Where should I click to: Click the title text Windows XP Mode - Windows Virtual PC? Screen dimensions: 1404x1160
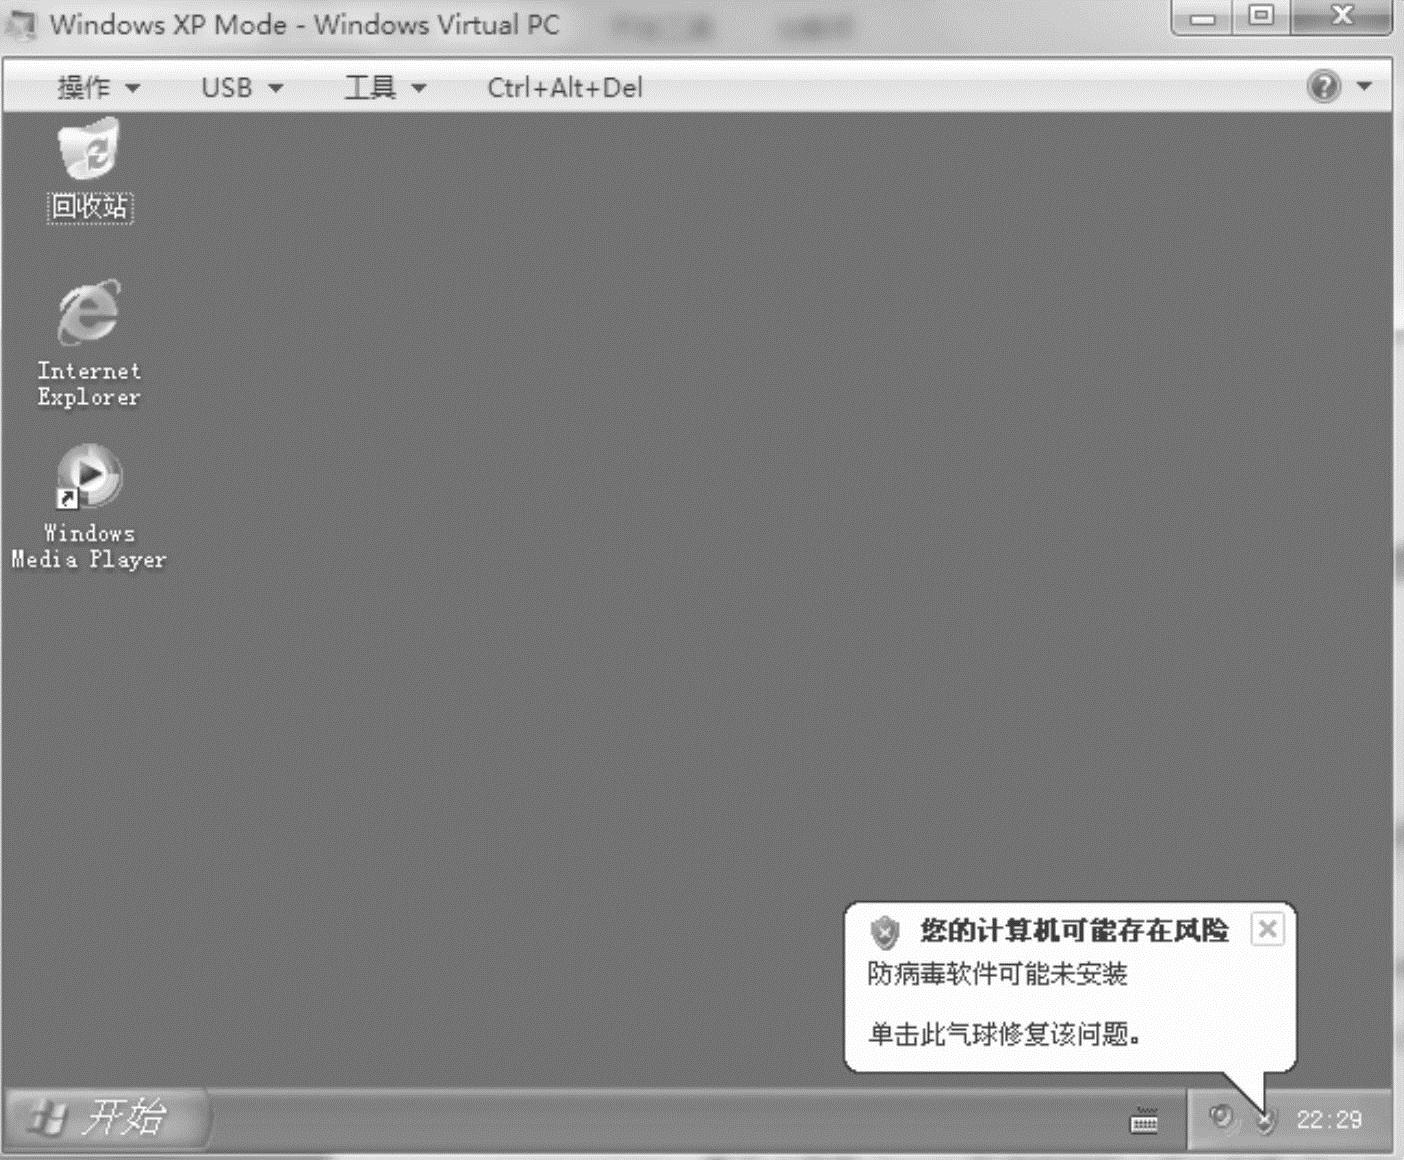pyautogui.click(x=304, y=25)
